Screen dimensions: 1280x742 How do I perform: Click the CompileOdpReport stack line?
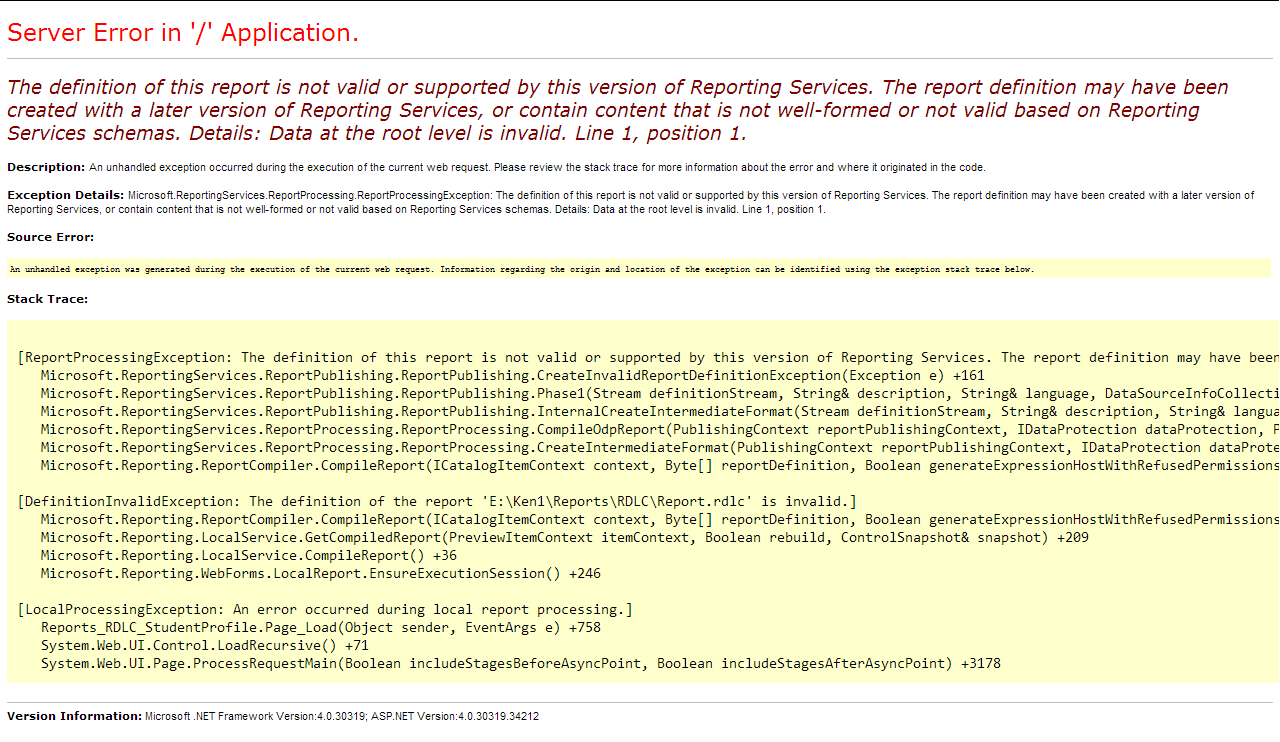coord(660,429)
